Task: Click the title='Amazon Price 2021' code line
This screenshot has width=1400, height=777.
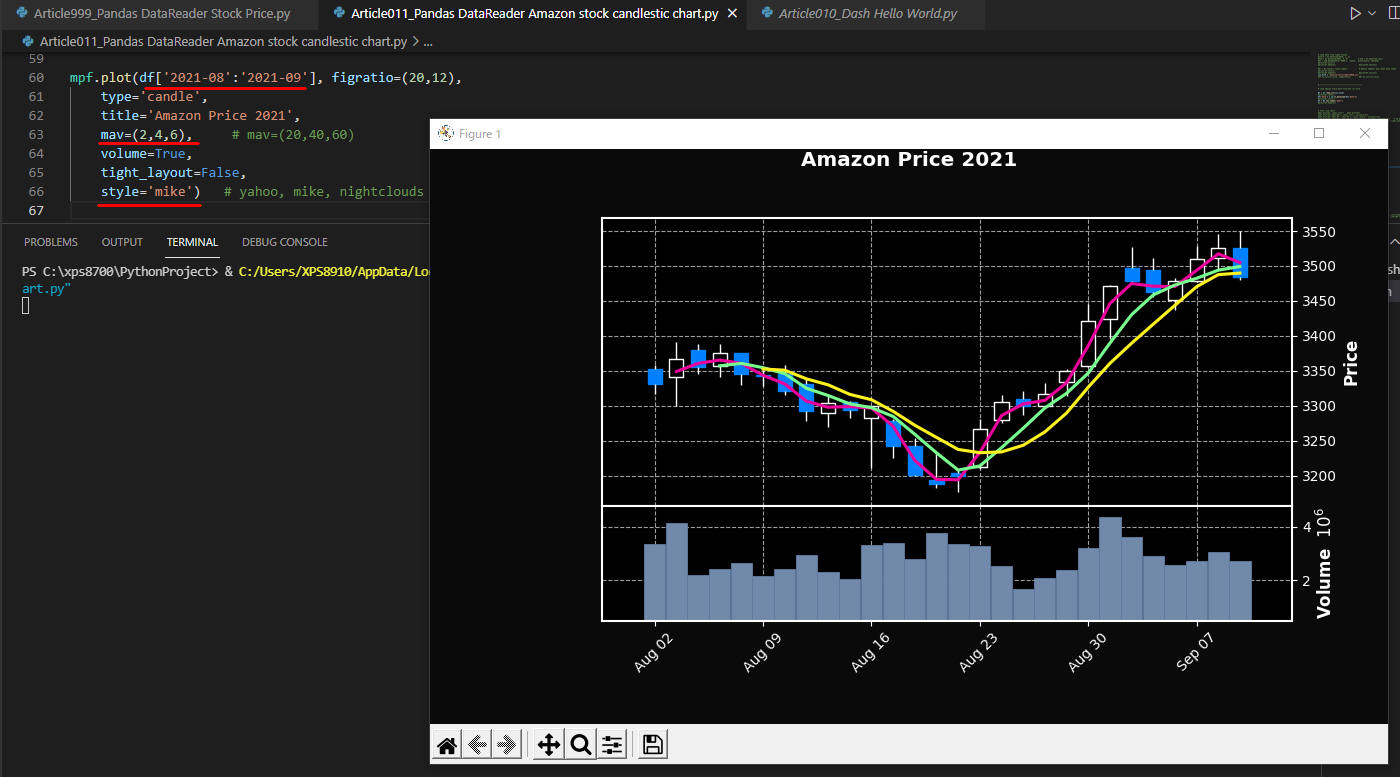Action: pos(200,116)
